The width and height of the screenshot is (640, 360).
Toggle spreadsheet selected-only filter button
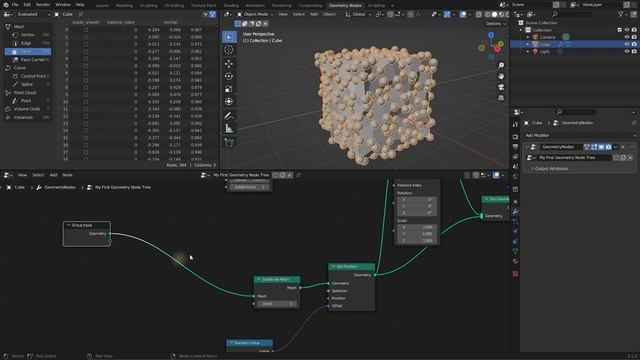click(x=205, y=14)
